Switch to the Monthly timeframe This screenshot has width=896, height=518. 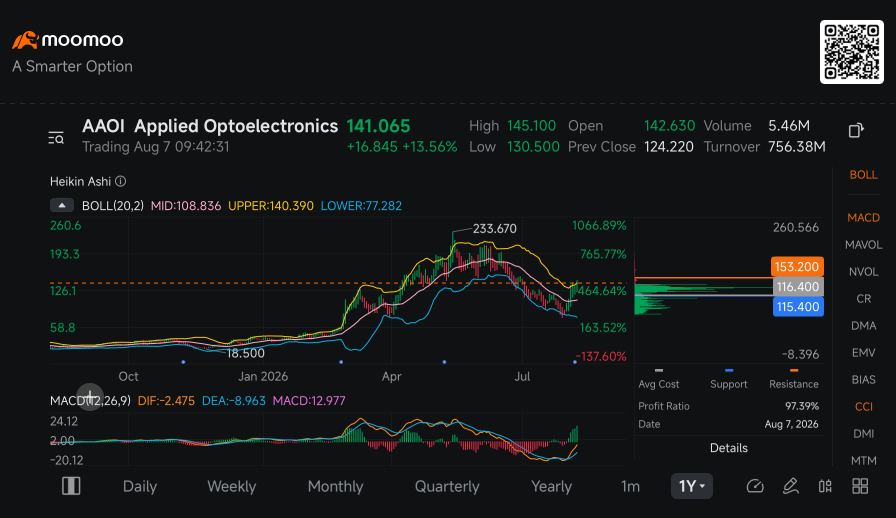[335, 487]
